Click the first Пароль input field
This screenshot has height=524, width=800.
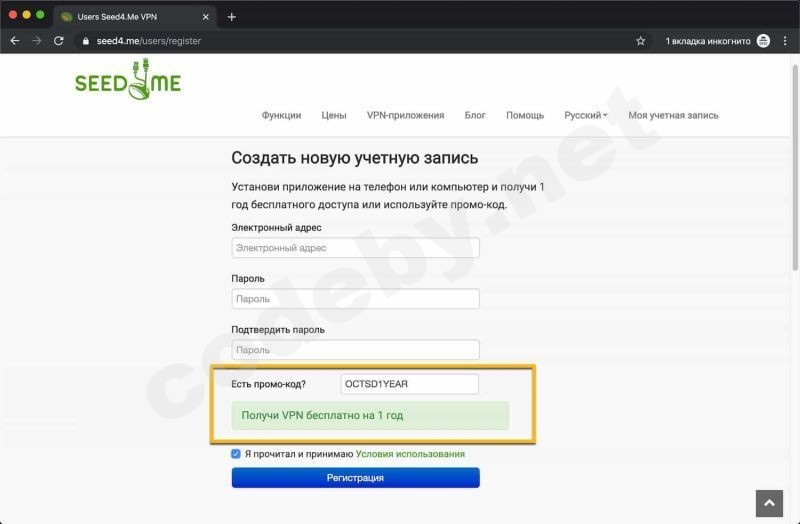pos(355,299)
